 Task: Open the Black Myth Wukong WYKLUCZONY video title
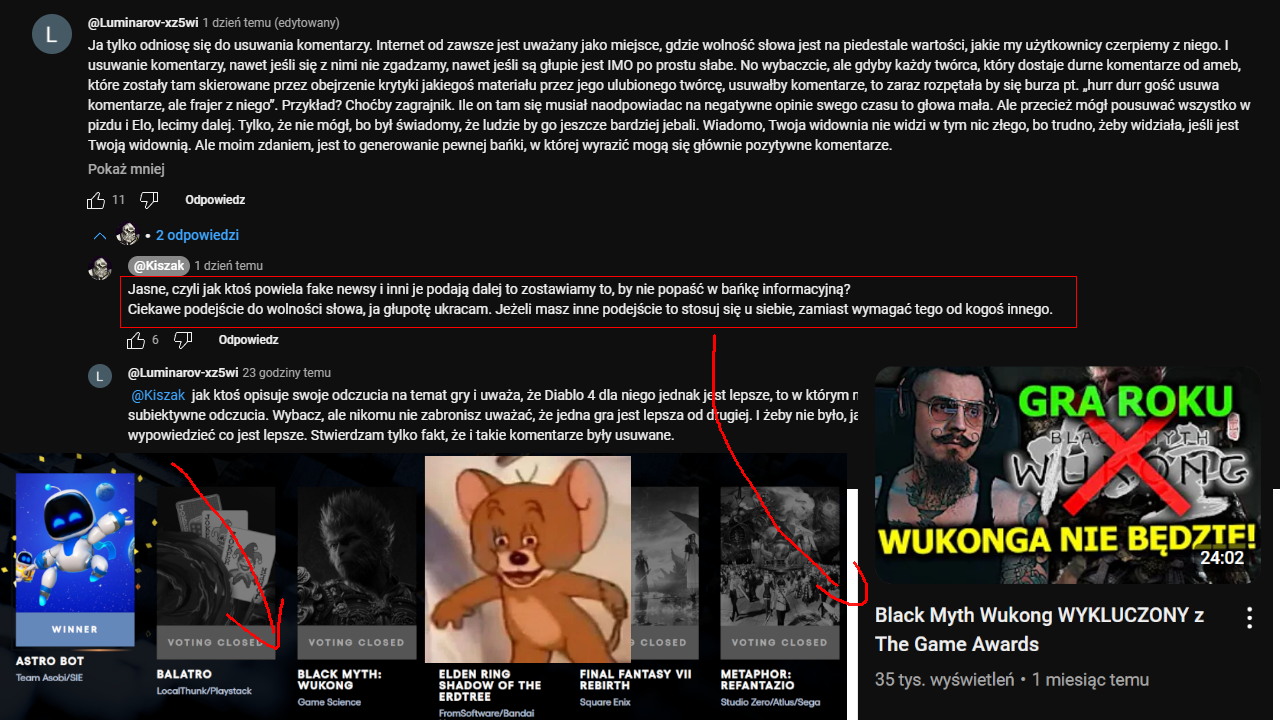(1039, 629)
